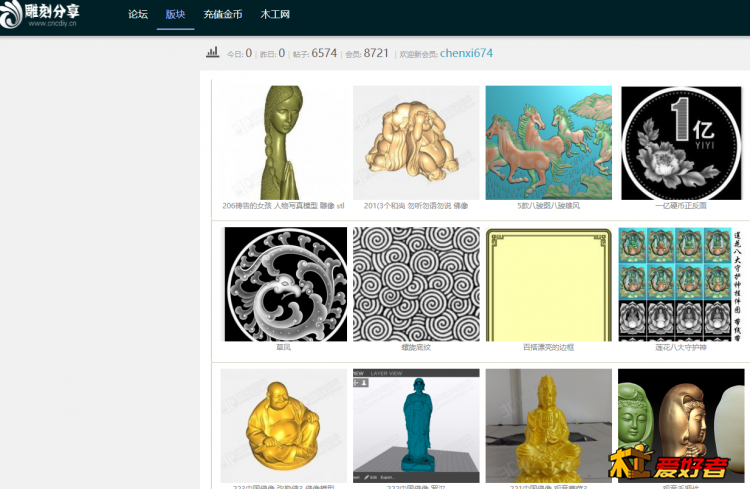Click the bar chart statistics icon
The height and width of the screenshot is (489, 750).
[x=212, y=52]
